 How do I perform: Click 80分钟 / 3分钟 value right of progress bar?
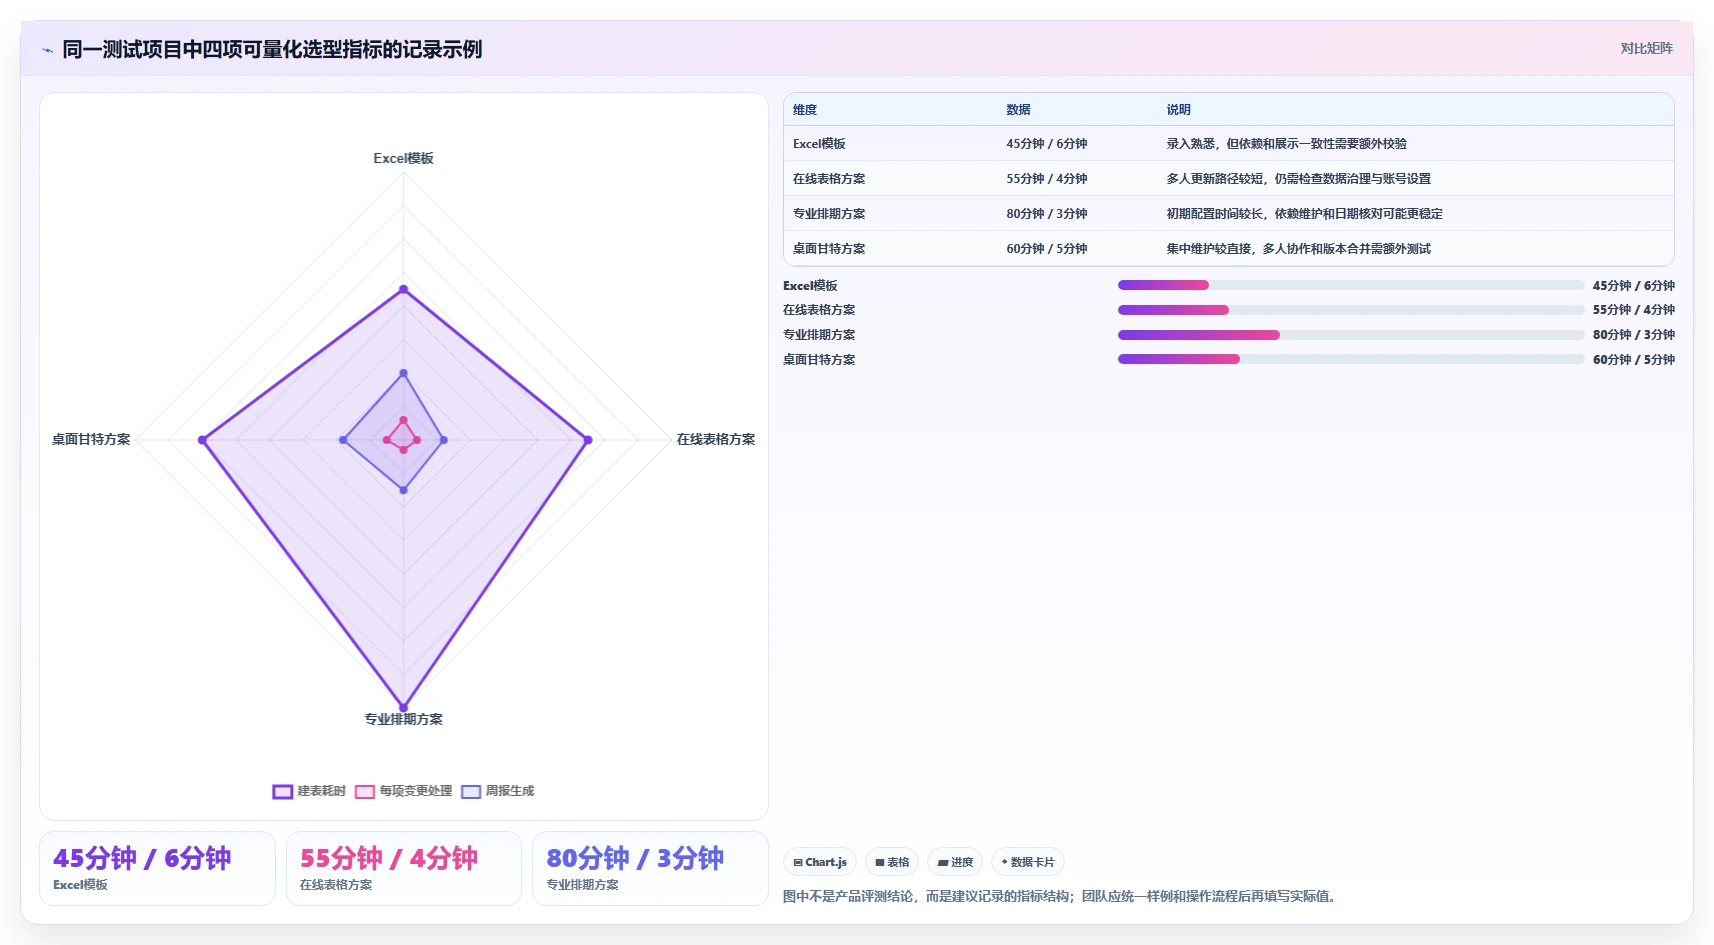(1634, 335)
